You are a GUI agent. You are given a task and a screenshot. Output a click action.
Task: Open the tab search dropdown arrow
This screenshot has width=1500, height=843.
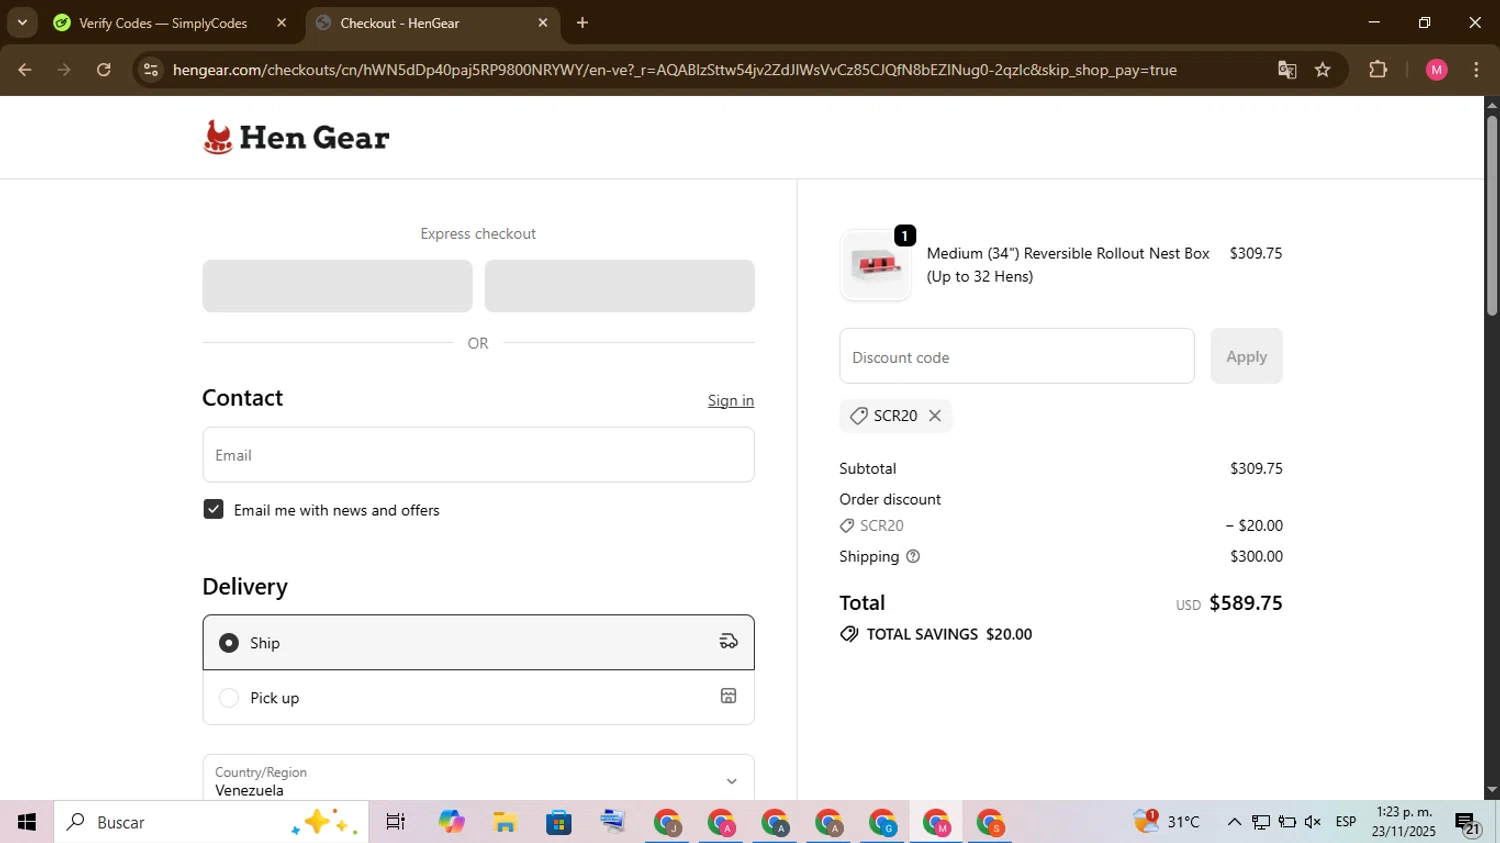pyautogui.click(x=22, y=23)
